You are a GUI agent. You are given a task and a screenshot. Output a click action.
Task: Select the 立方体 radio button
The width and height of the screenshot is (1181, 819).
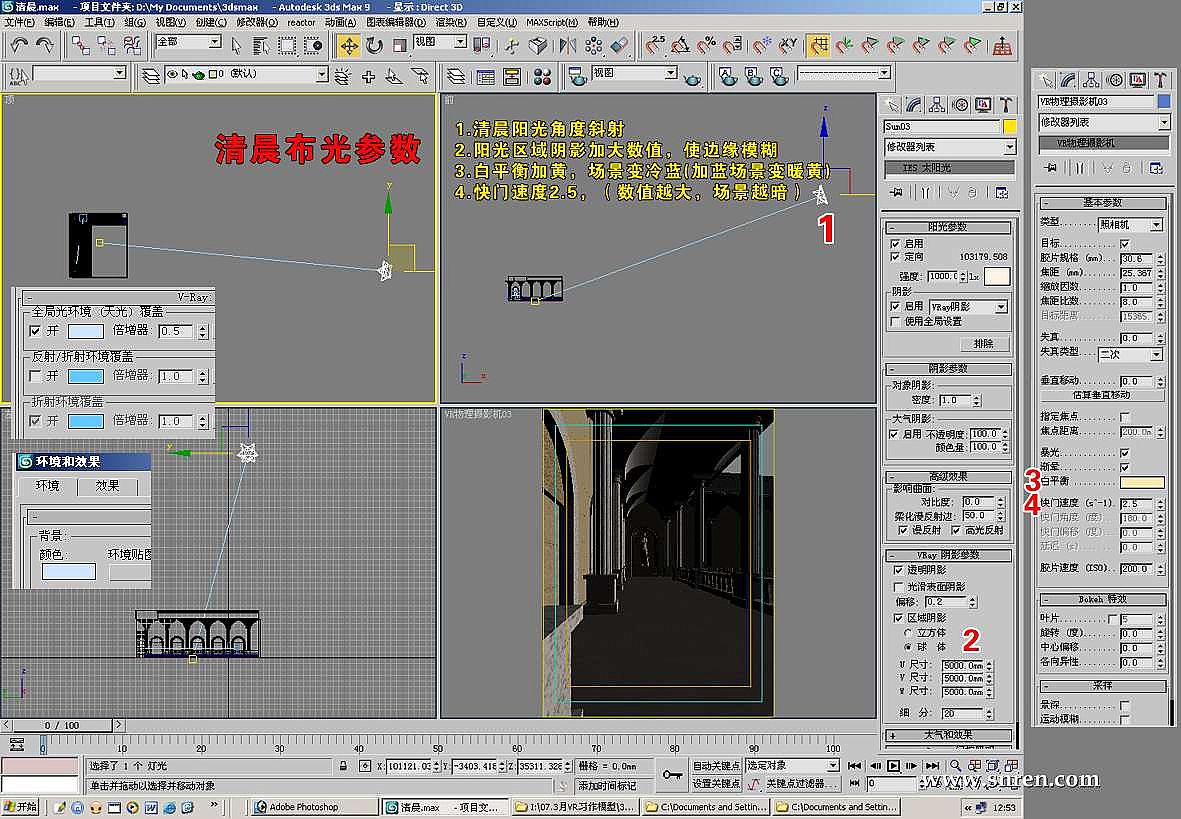[x=908, y=633]
